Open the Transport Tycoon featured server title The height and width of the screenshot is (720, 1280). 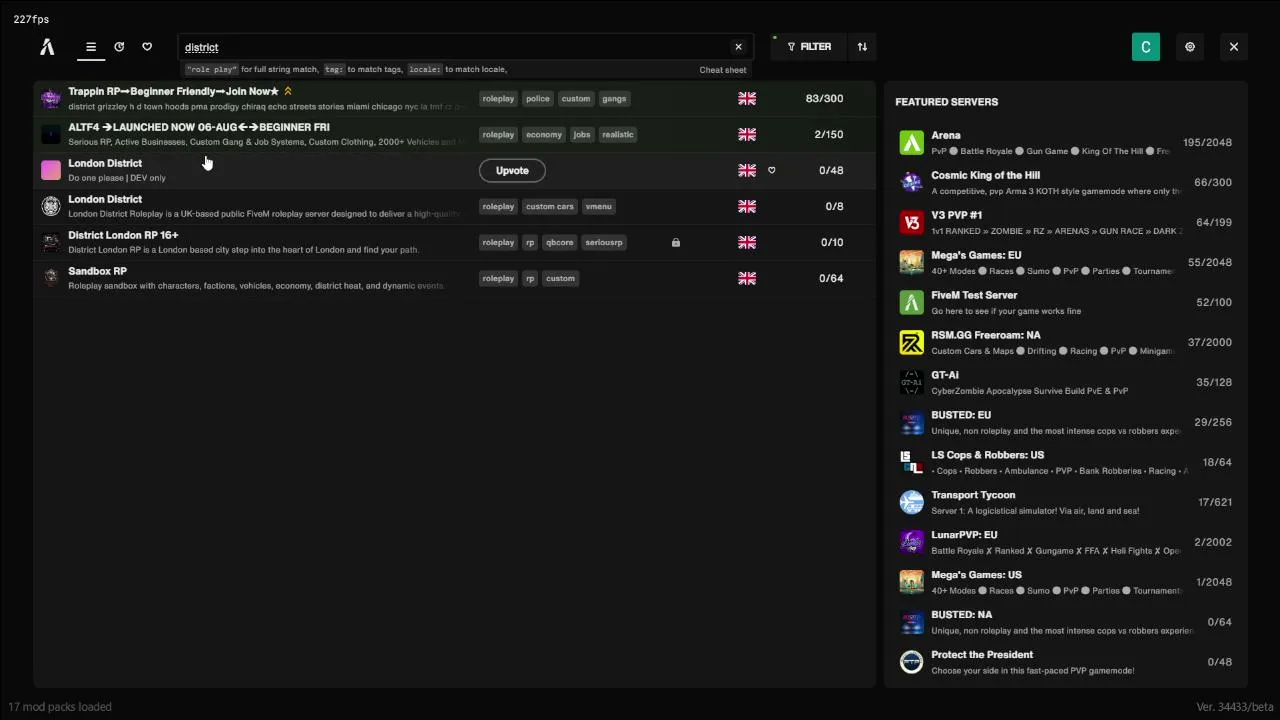pos(973,495)
